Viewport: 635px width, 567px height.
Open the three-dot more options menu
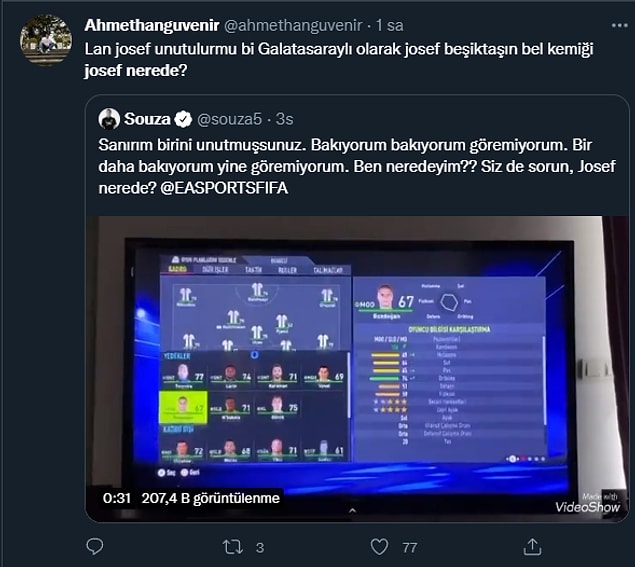click(x=619, y=26)
